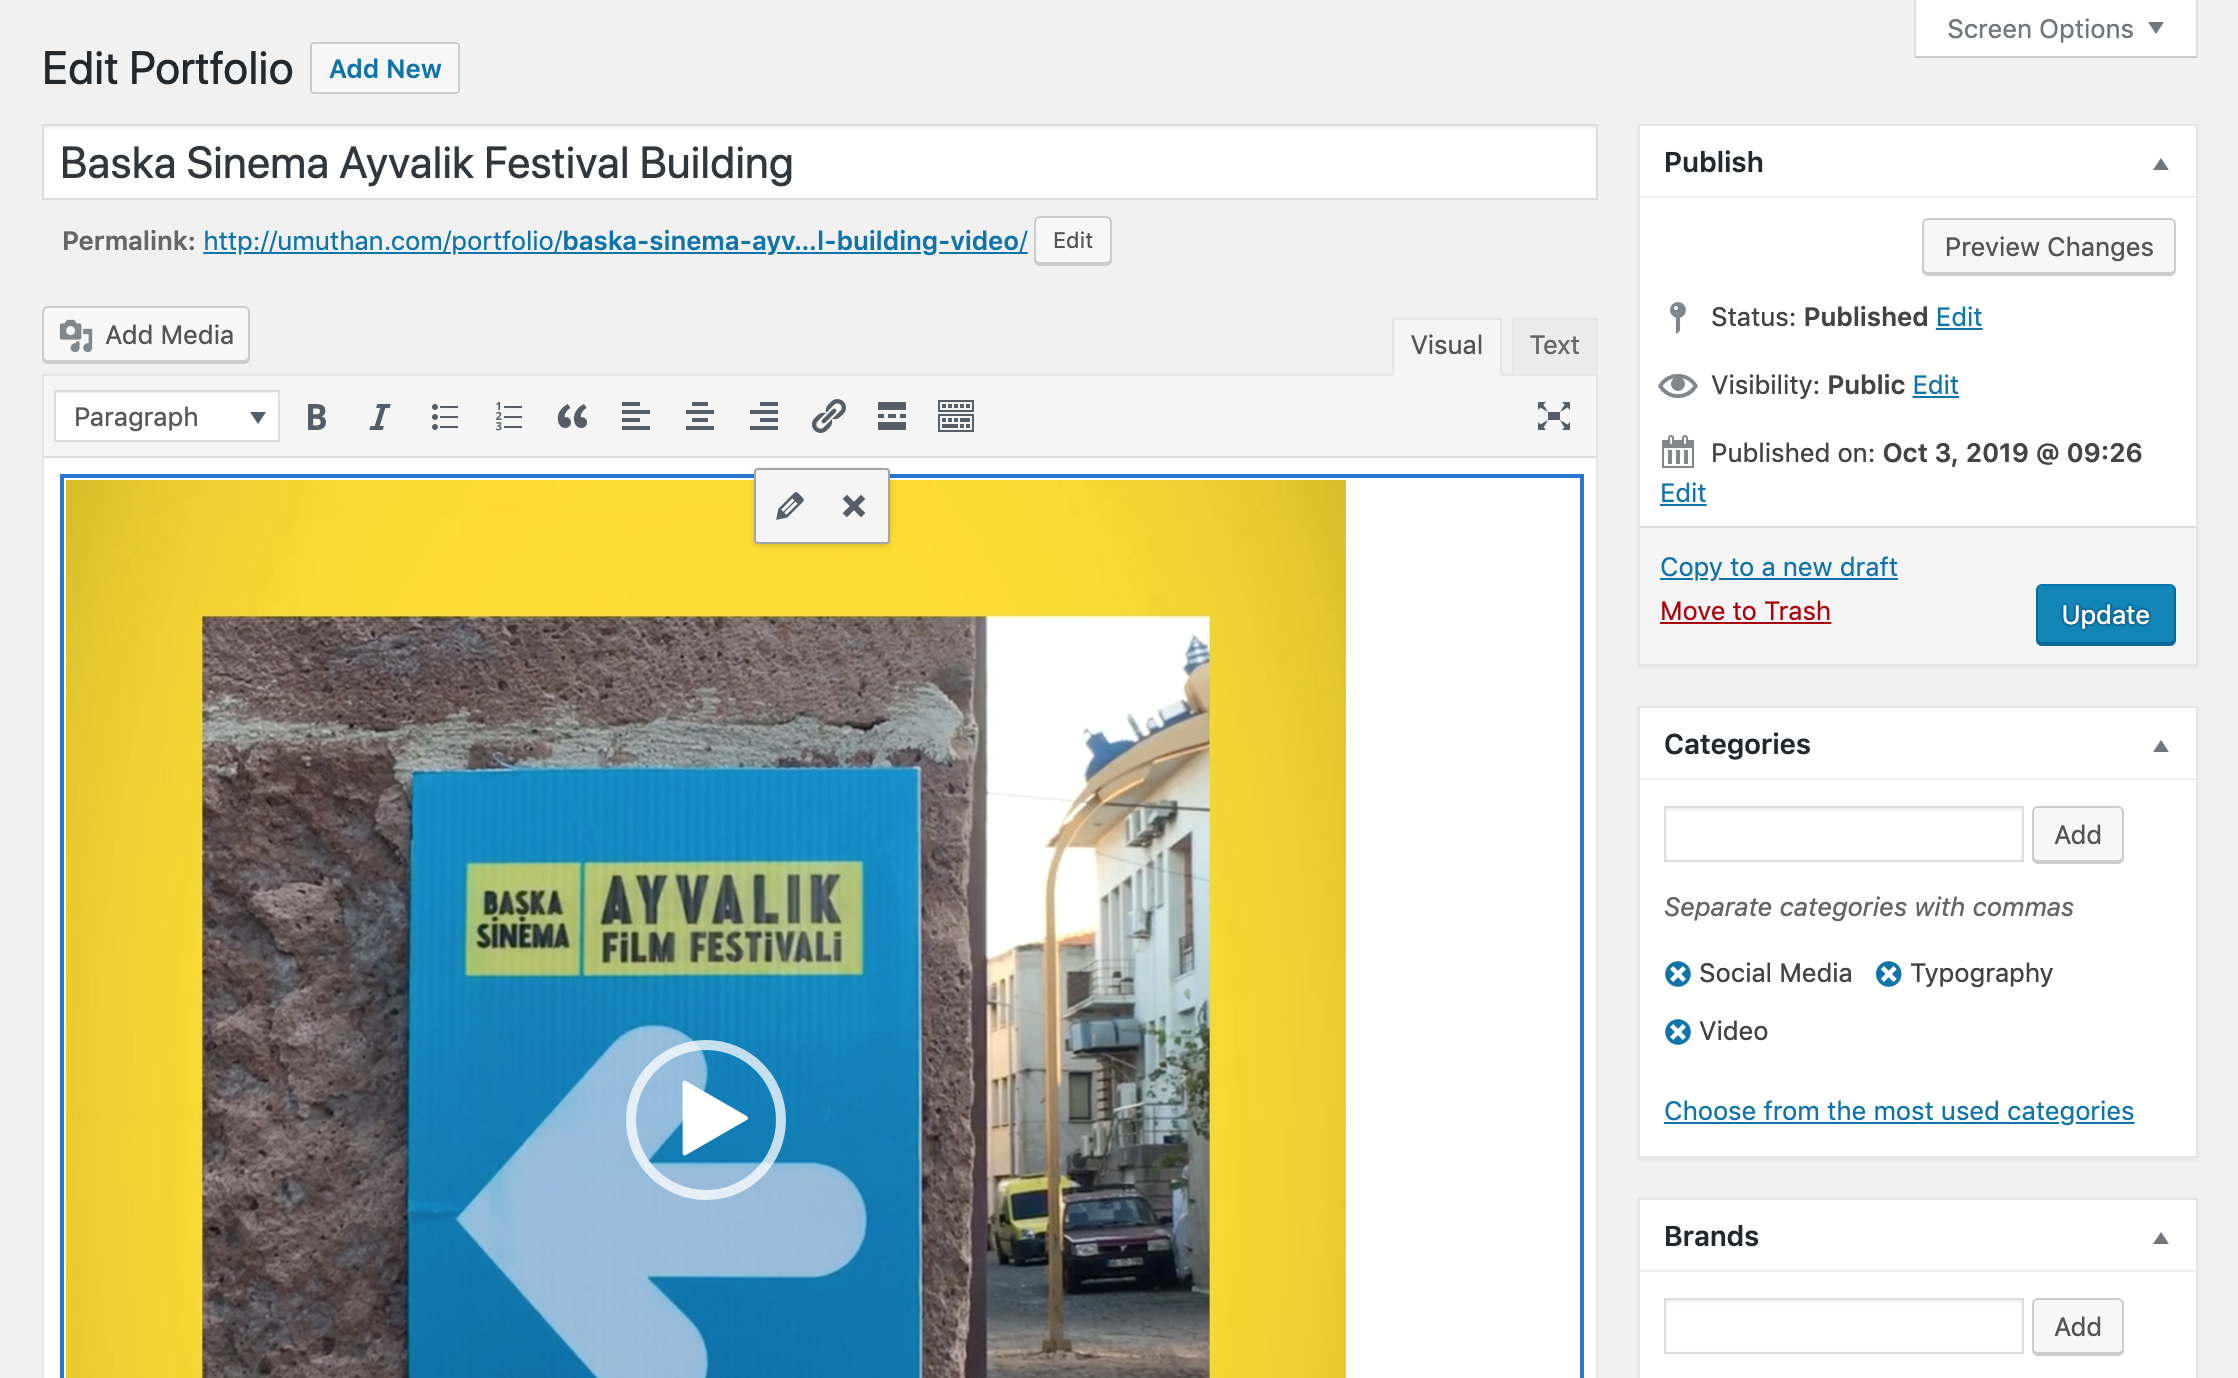Screen dimensions: 2238x1378
Task: Switch to the Visual editor tab
Action: (1446, 346)
